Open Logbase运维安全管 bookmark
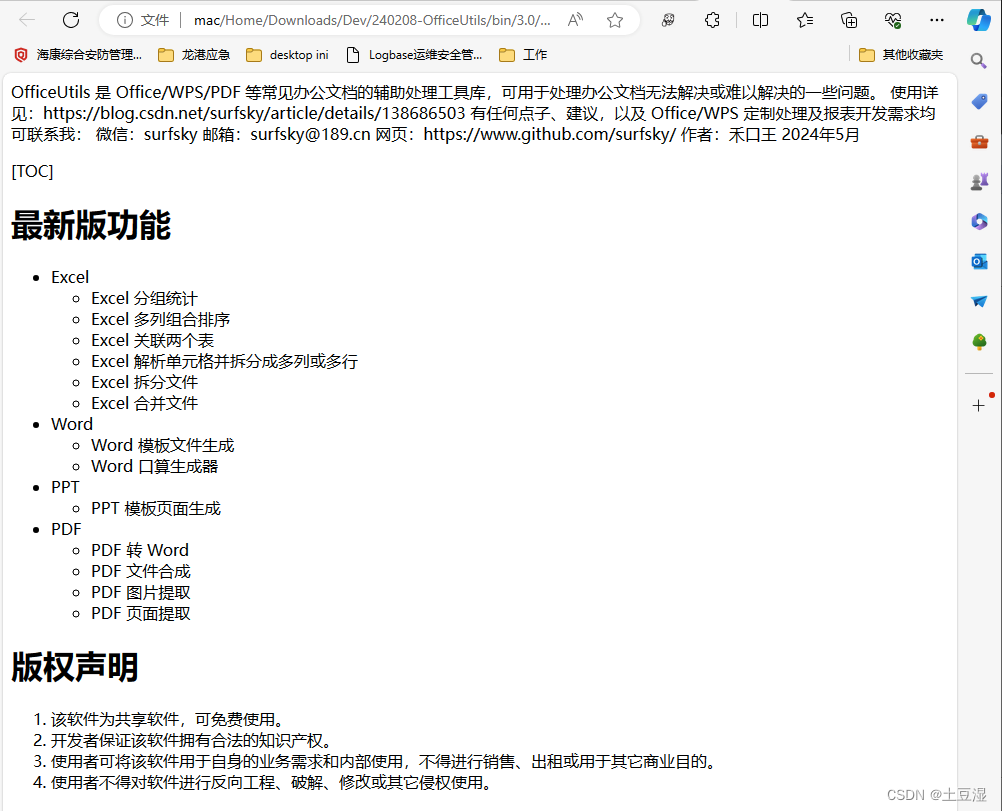This screenshot has height=811, width=1002. point(413,55)
